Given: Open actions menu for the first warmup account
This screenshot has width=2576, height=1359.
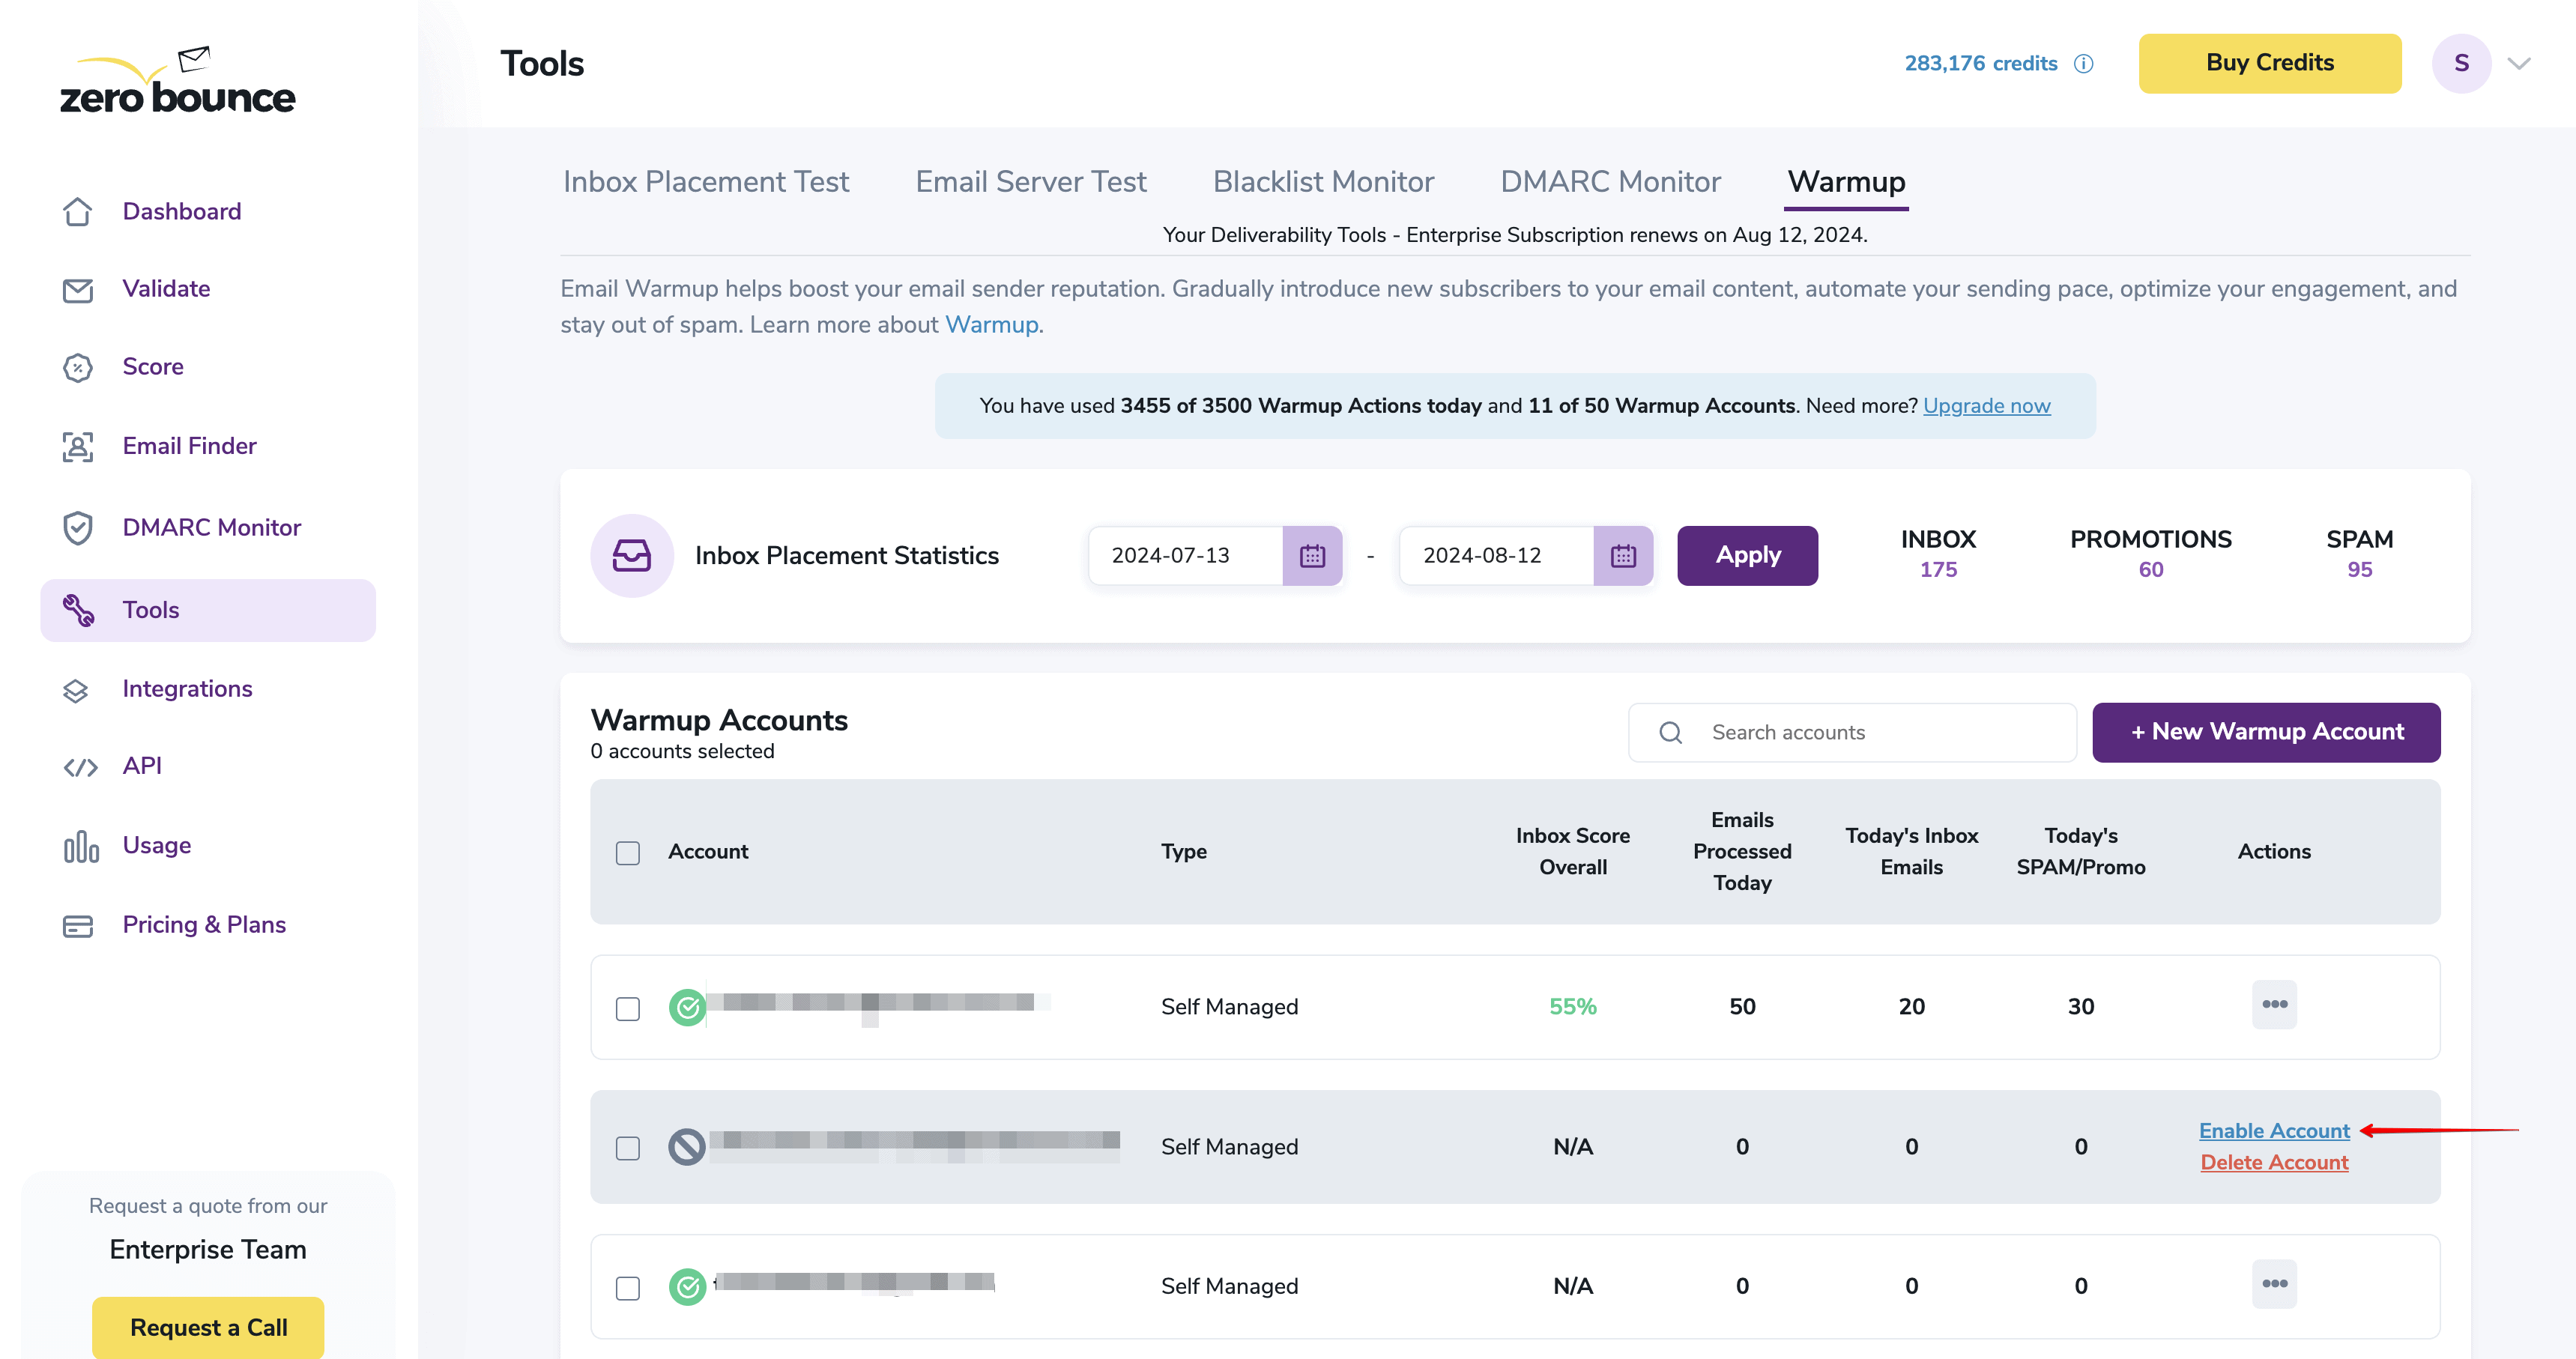Looking at the screenshot, I should pos(2274,1006).
